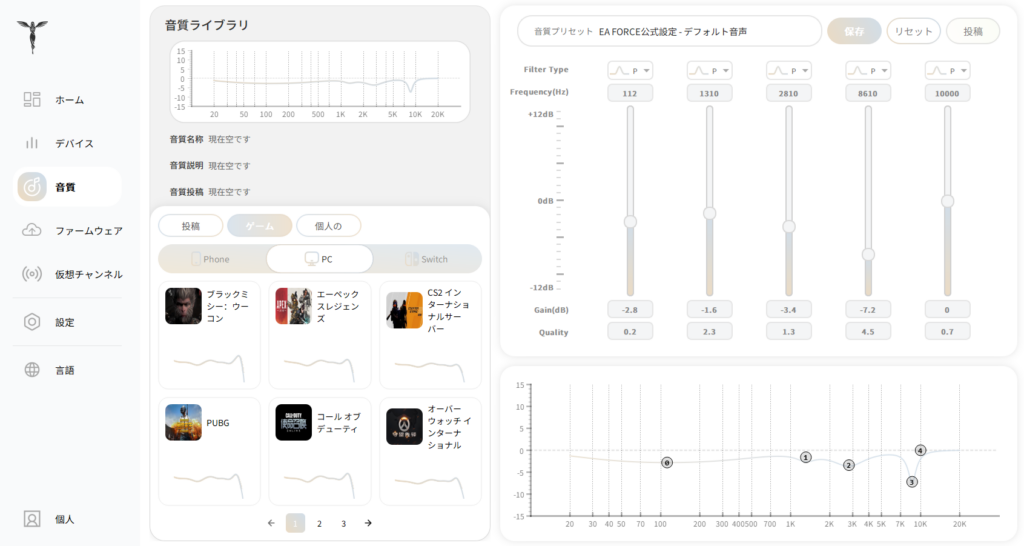Click the 2810 Hz gain slider handle
Viewport: 1024px width, 546px height.
pyautogui.click(x=789, y=227)
